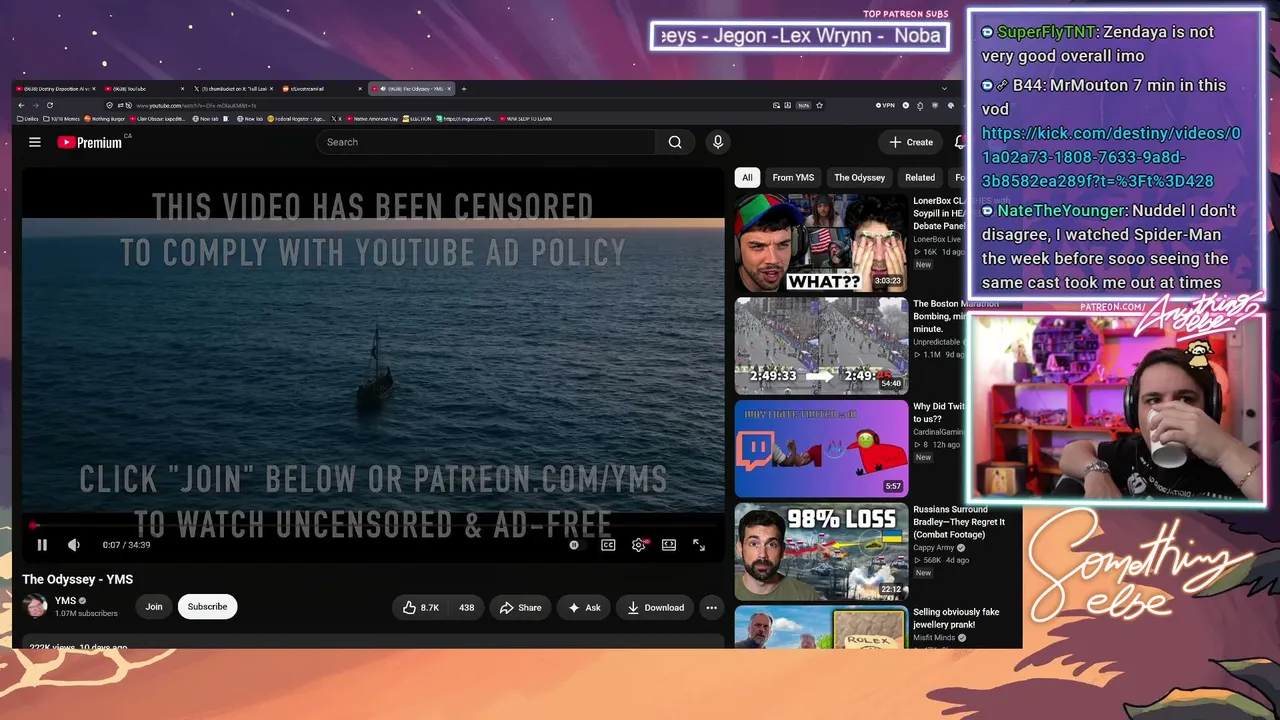Close The Odyssey - YMS tab
The height and width of the screenshot is (720, 1280).
pos(449,89)
